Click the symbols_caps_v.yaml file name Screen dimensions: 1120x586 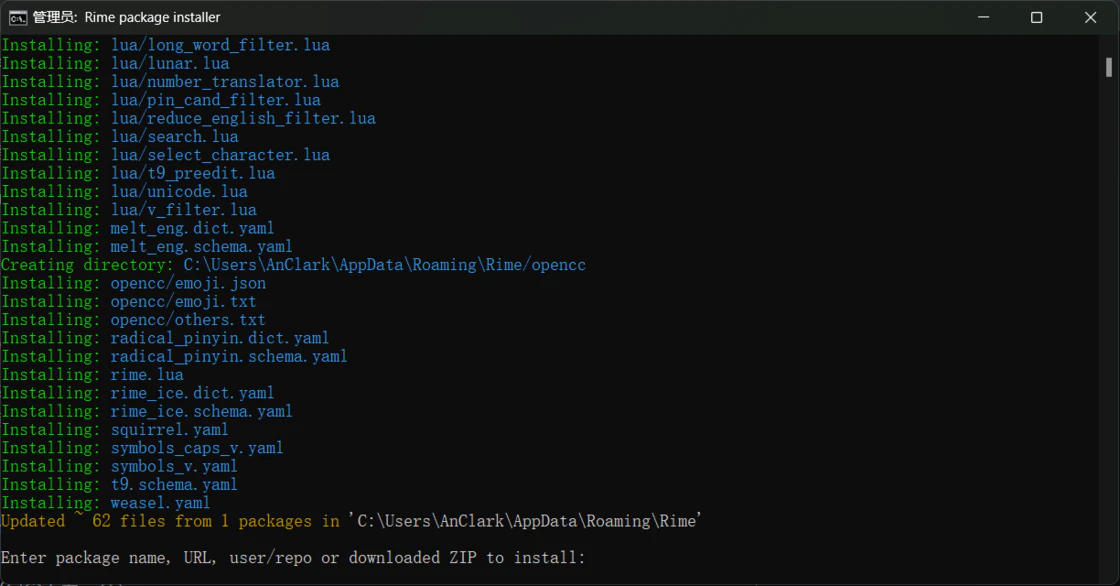point(197,447)
